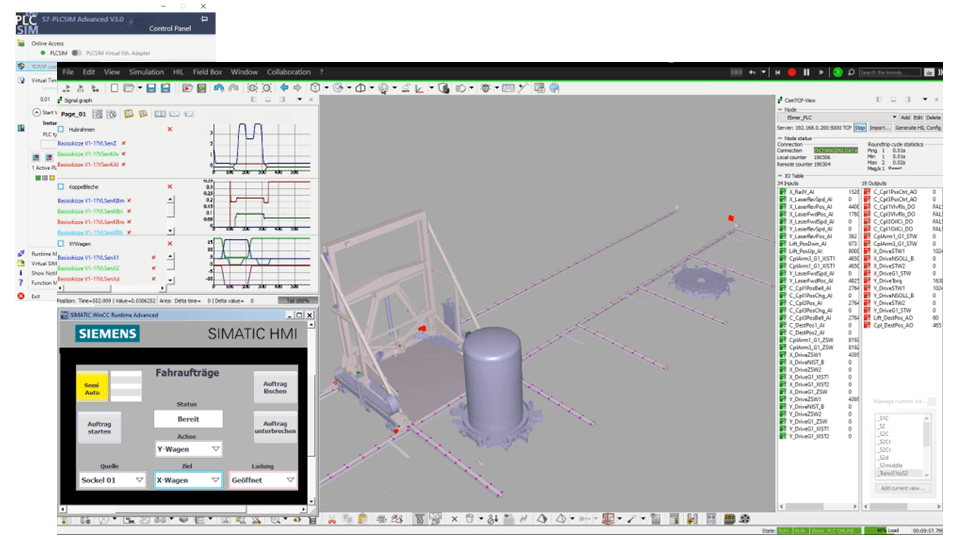The width and height of the screenshot is (960, 540).
Task: Click the Save icon in toolbar
Action: point(150,88)
